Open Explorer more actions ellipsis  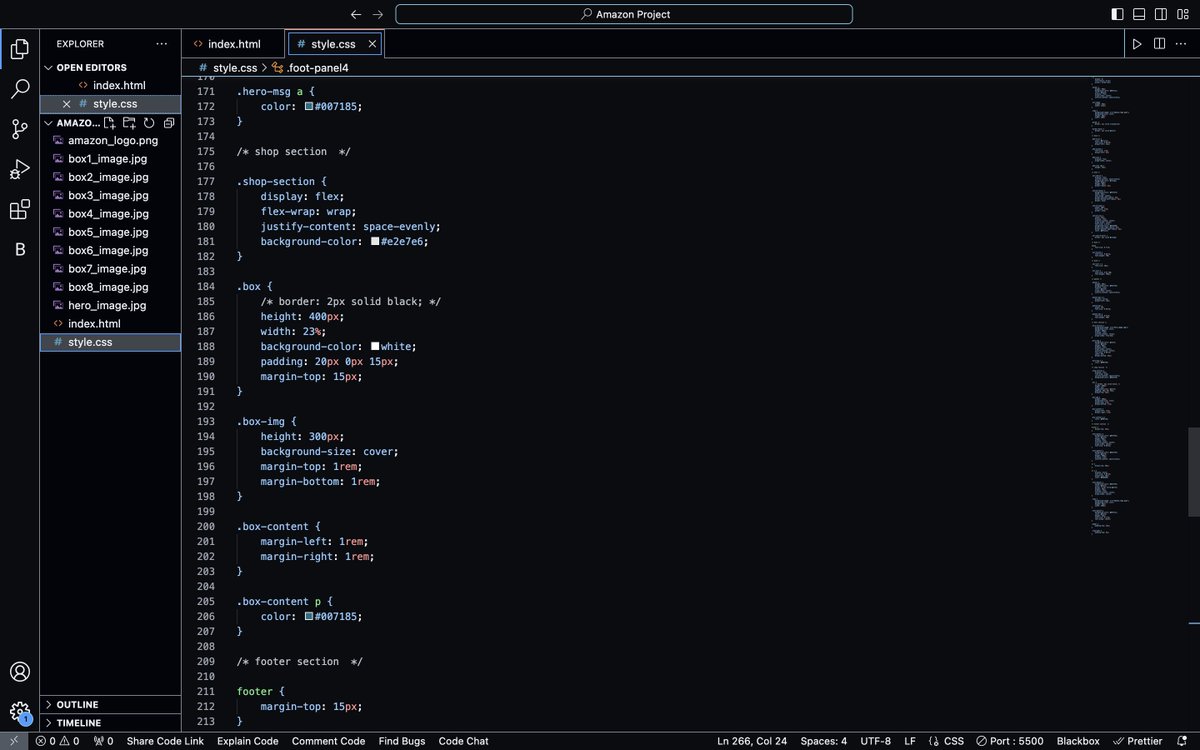(x=162, y=44)
